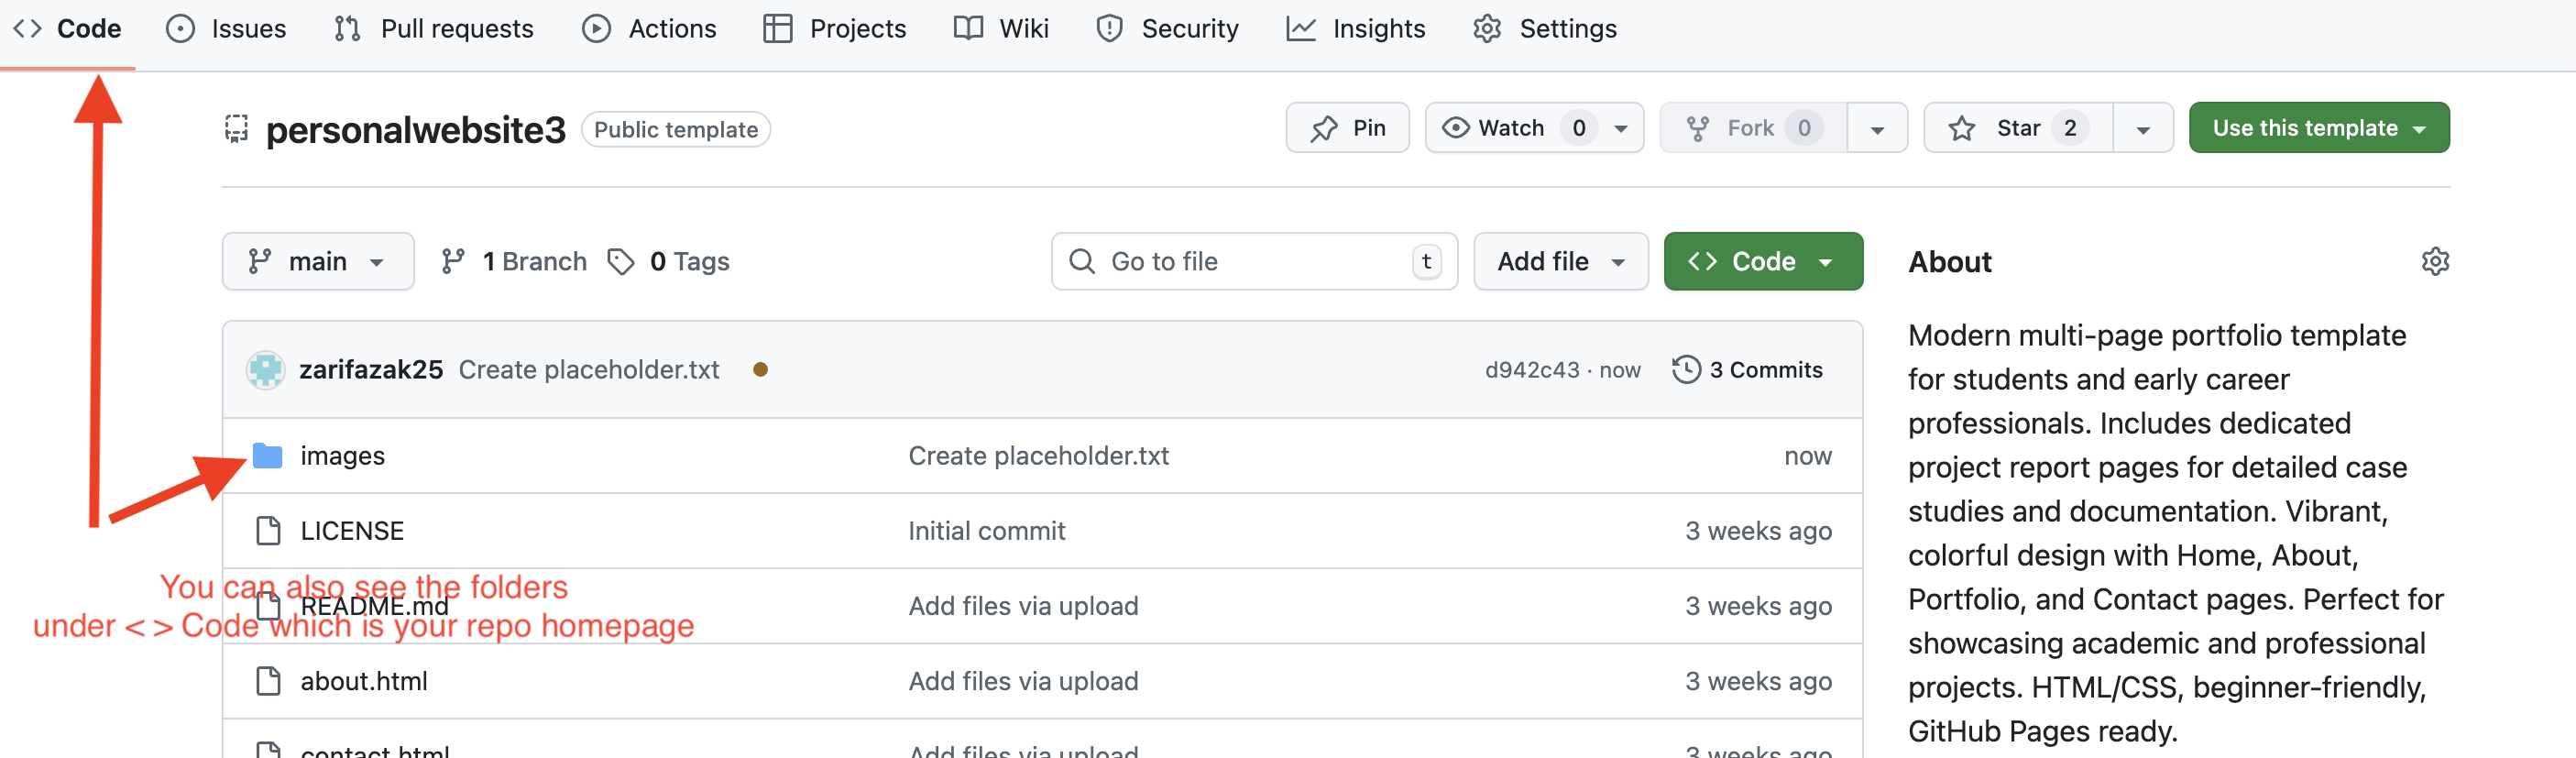Click the LICENSE file icon

[x=268, y=531]
